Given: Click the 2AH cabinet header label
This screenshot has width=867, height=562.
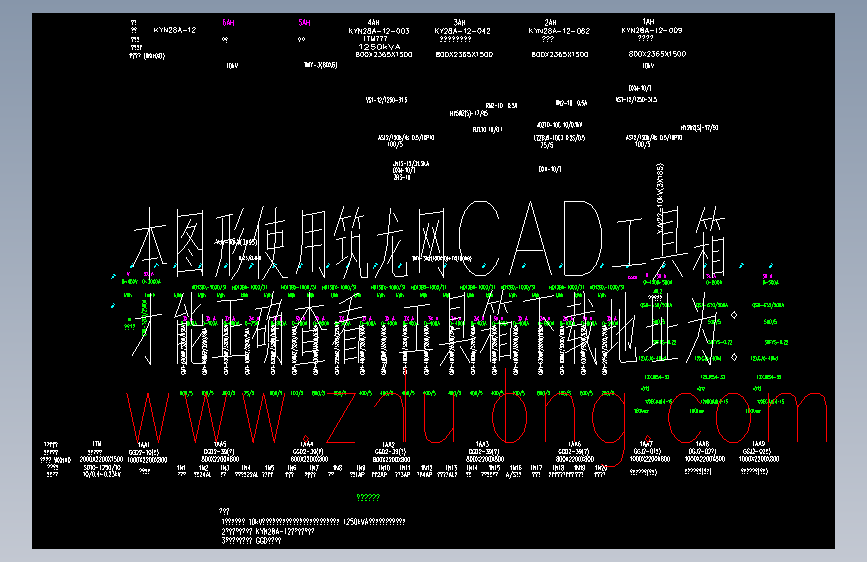Looking at the screenshot, I should click(550, 23).
